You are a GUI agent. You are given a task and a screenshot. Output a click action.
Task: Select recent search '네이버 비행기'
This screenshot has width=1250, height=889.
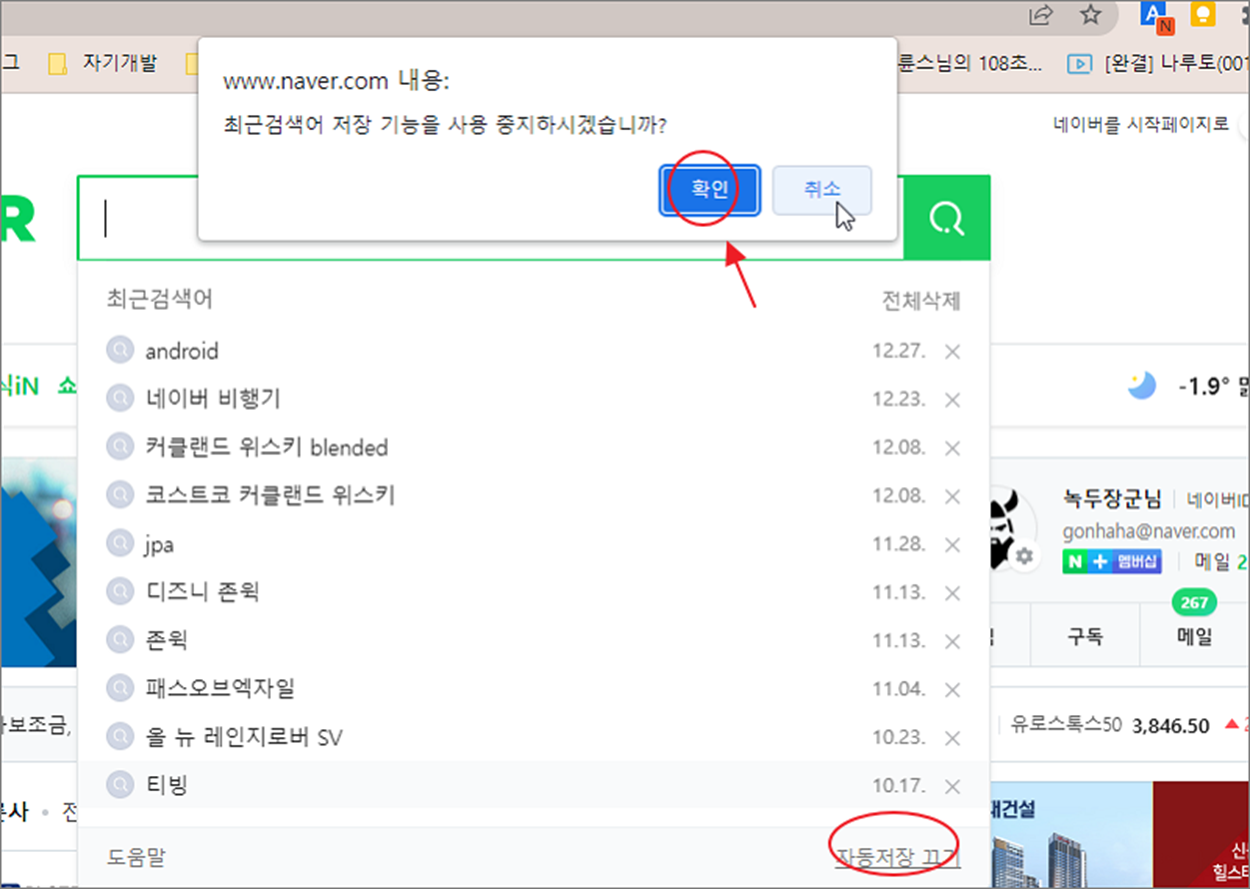point(213,399)
